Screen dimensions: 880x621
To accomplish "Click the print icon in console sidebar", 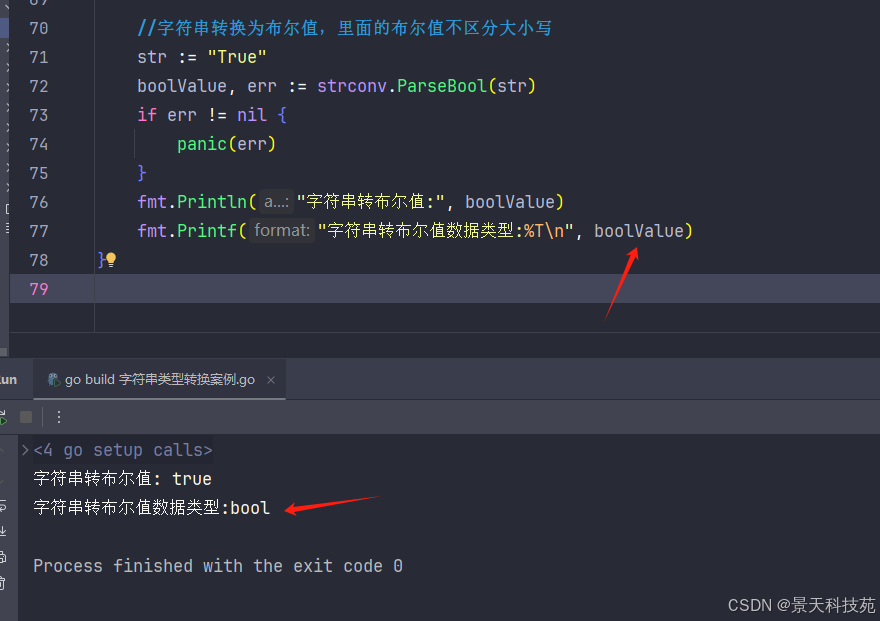I will pyautogui.click(x=3, y=557).
